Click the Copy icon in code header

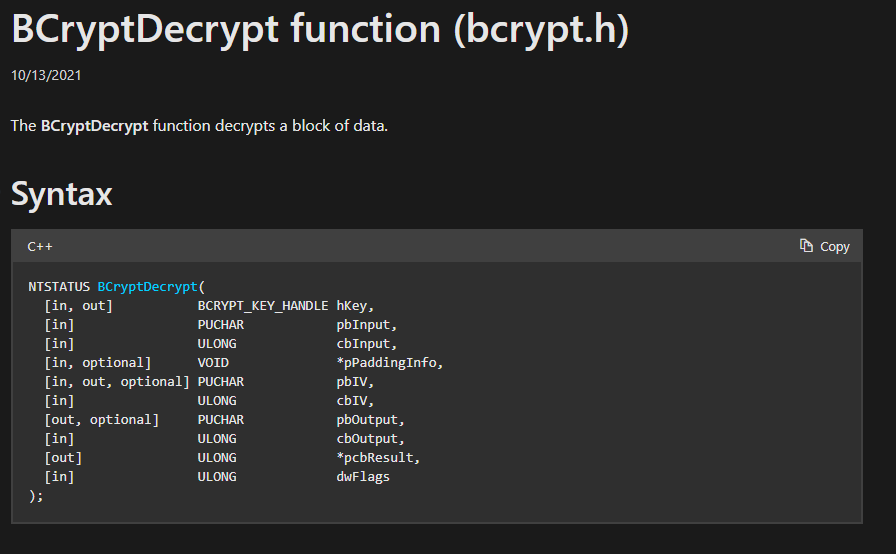pyautogui.click(x=806, y=246)
